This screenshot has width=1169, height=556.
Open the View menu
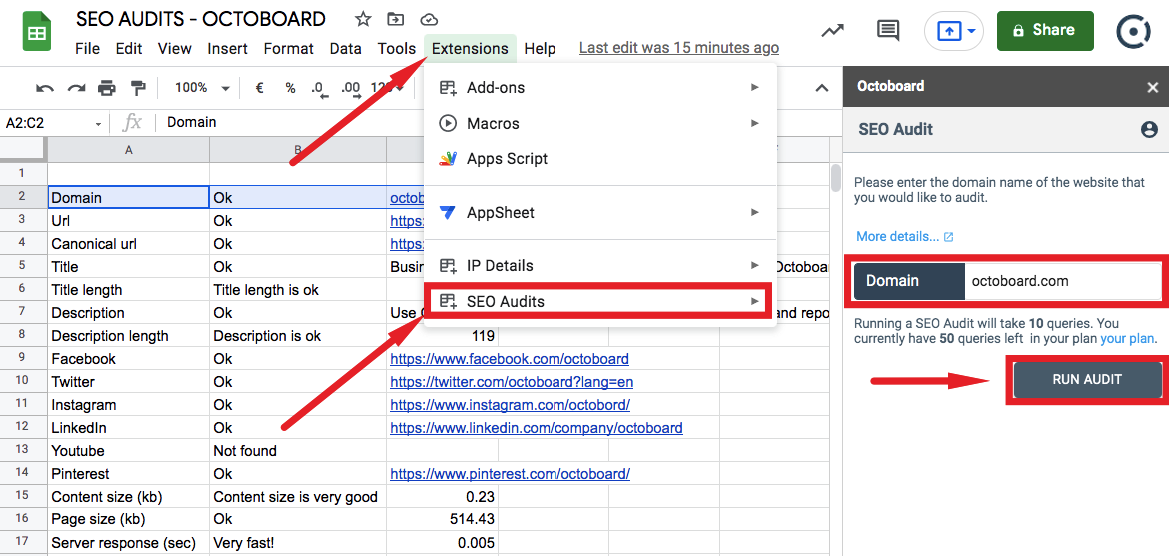coord(174,48)
